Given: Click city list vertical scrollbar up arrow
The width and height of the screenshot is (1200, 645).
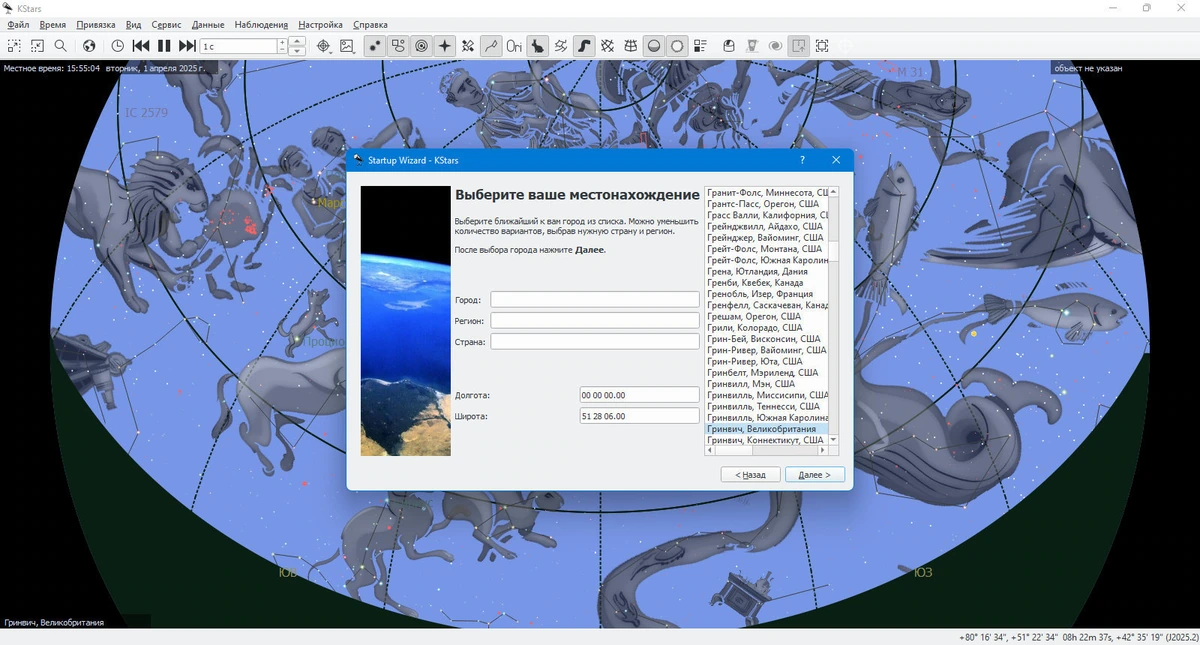Looking at the screenshot, I should 834,192.
